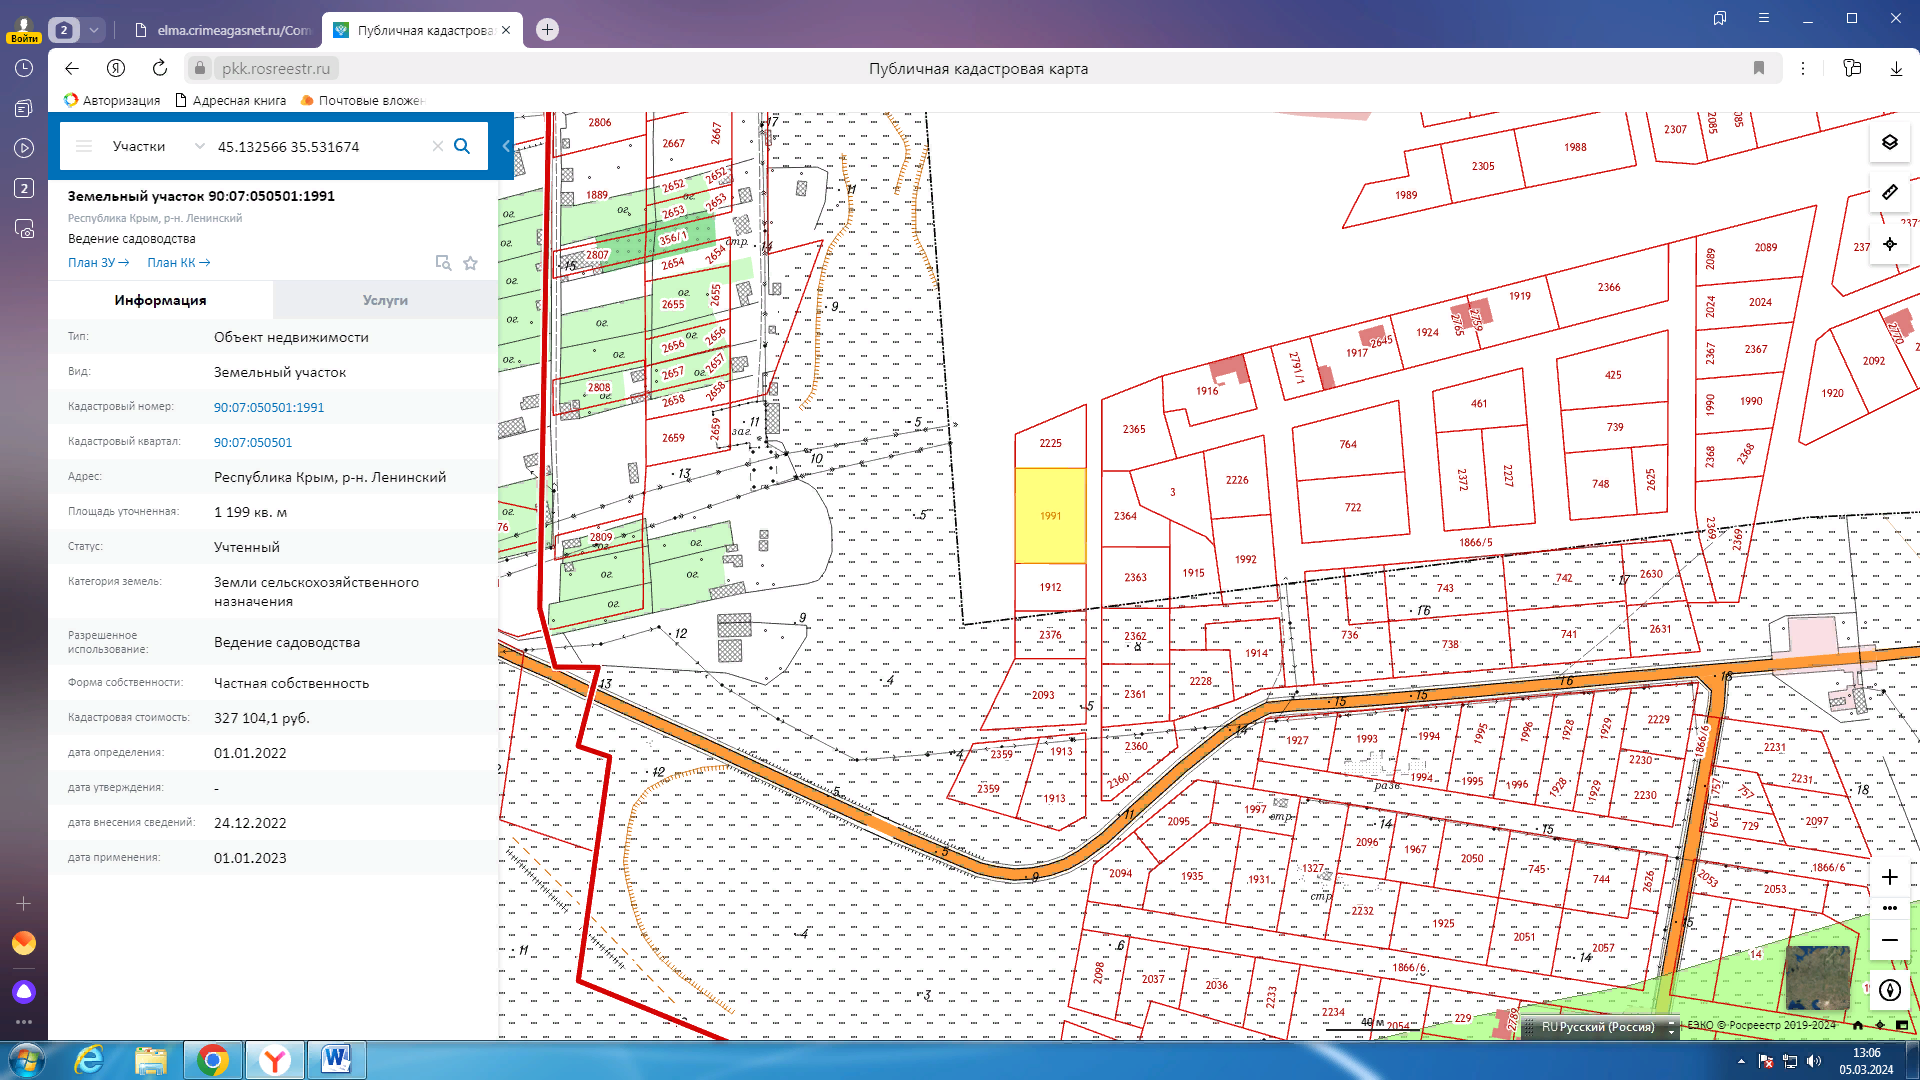Add parcel to favorites star icon
The image size is (1920, 1080).
[470, 263]
